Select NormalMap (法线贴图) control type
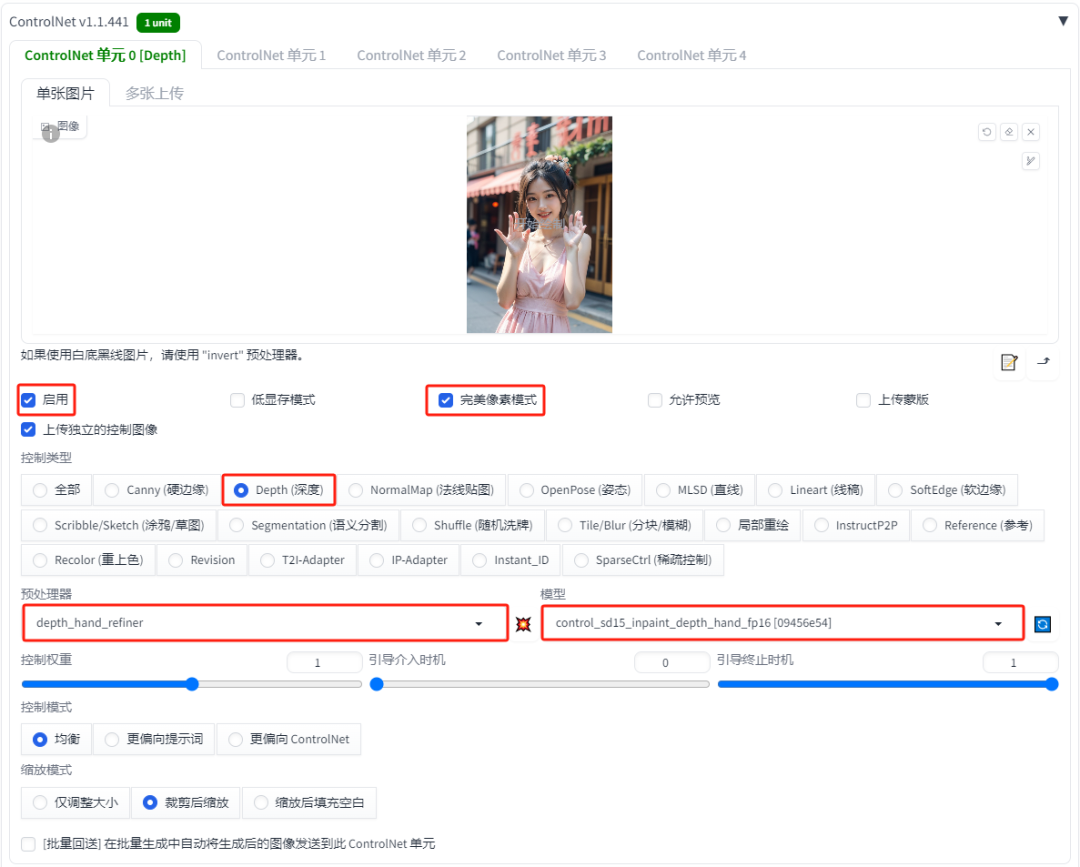Viewport: 1080px width, 867px height. pos(421,490)
